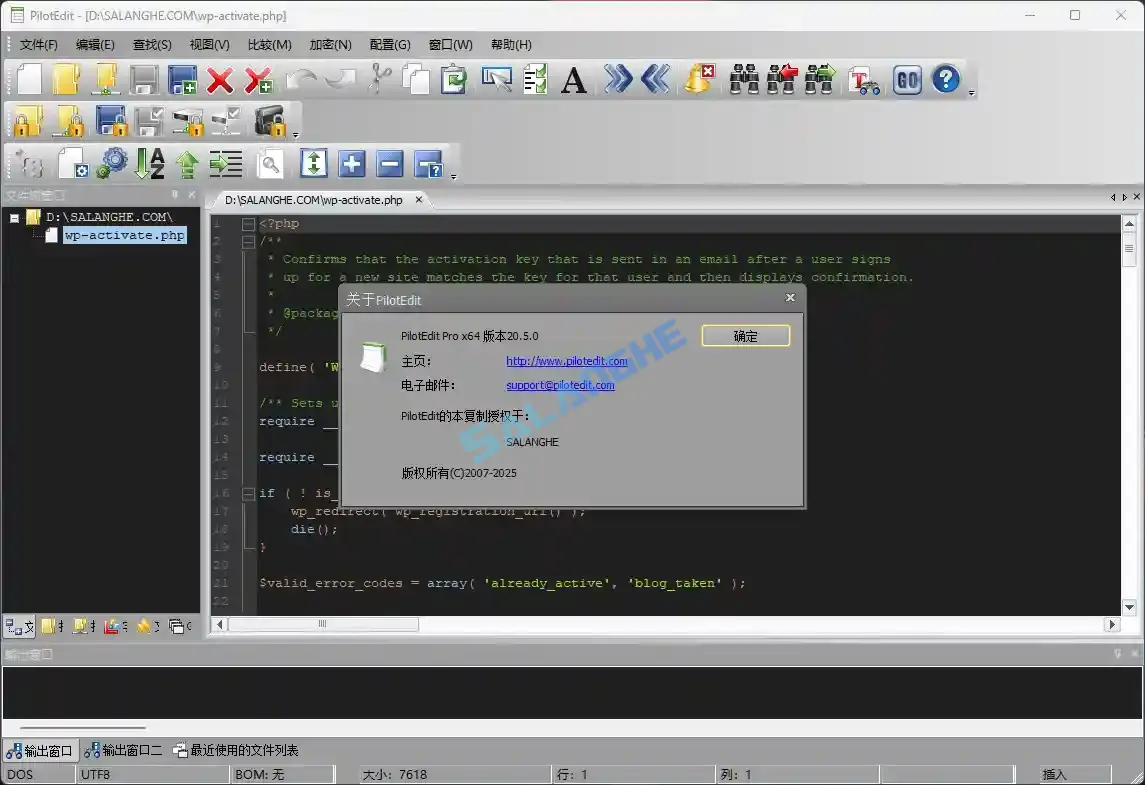
Task: Click the padlocked folder icon to open encrypted file
Action: coord(25,121)
